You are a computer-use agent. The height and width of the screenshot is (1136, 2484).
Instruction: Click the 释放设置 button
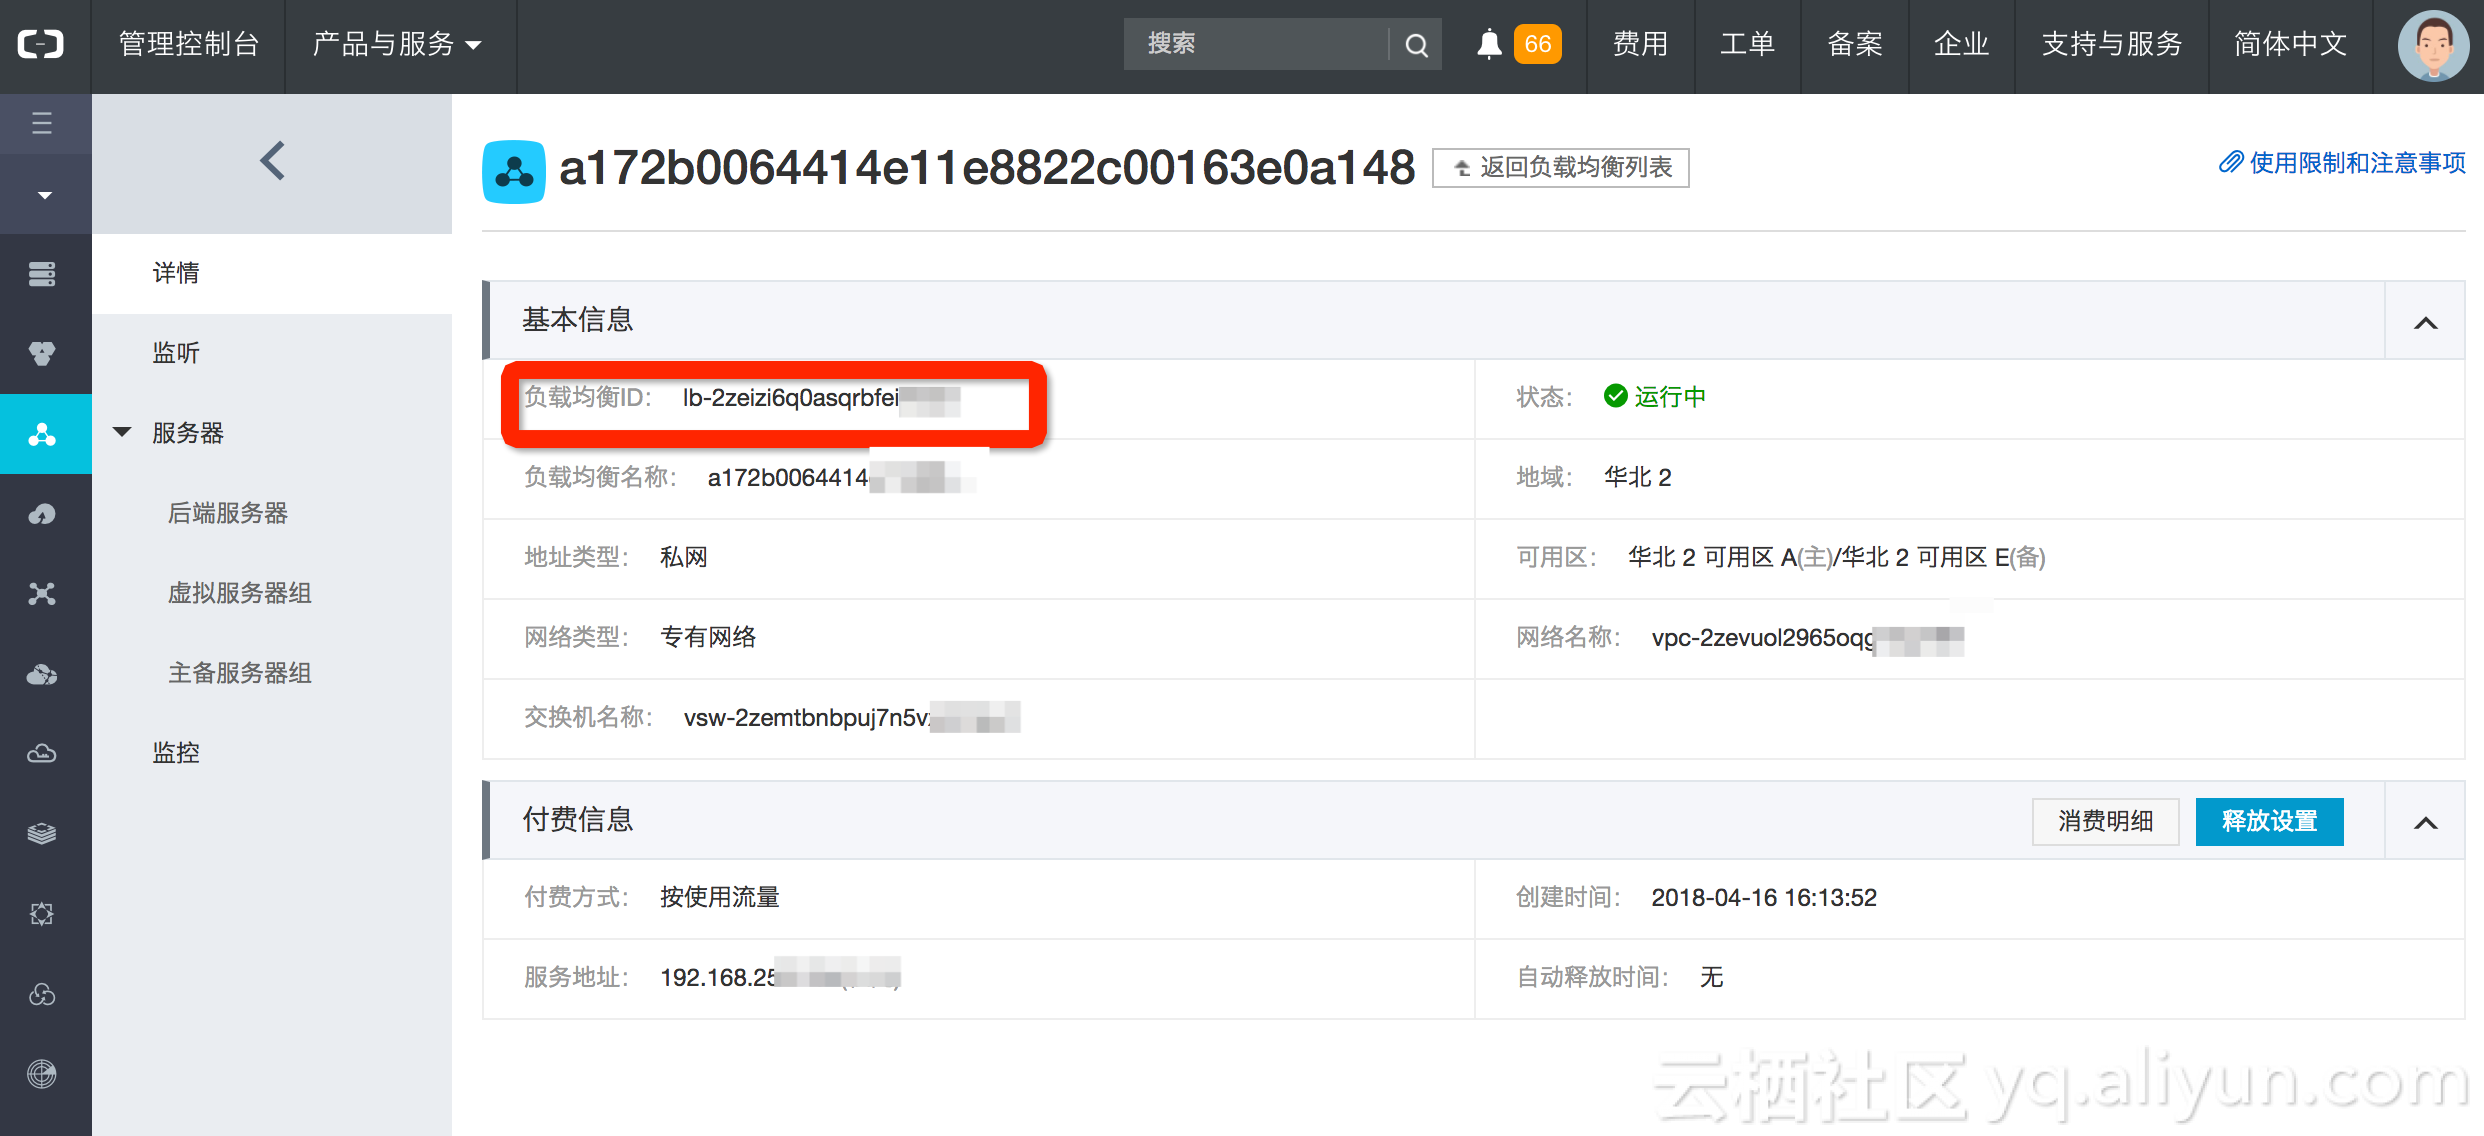(x=2269, y=821)
